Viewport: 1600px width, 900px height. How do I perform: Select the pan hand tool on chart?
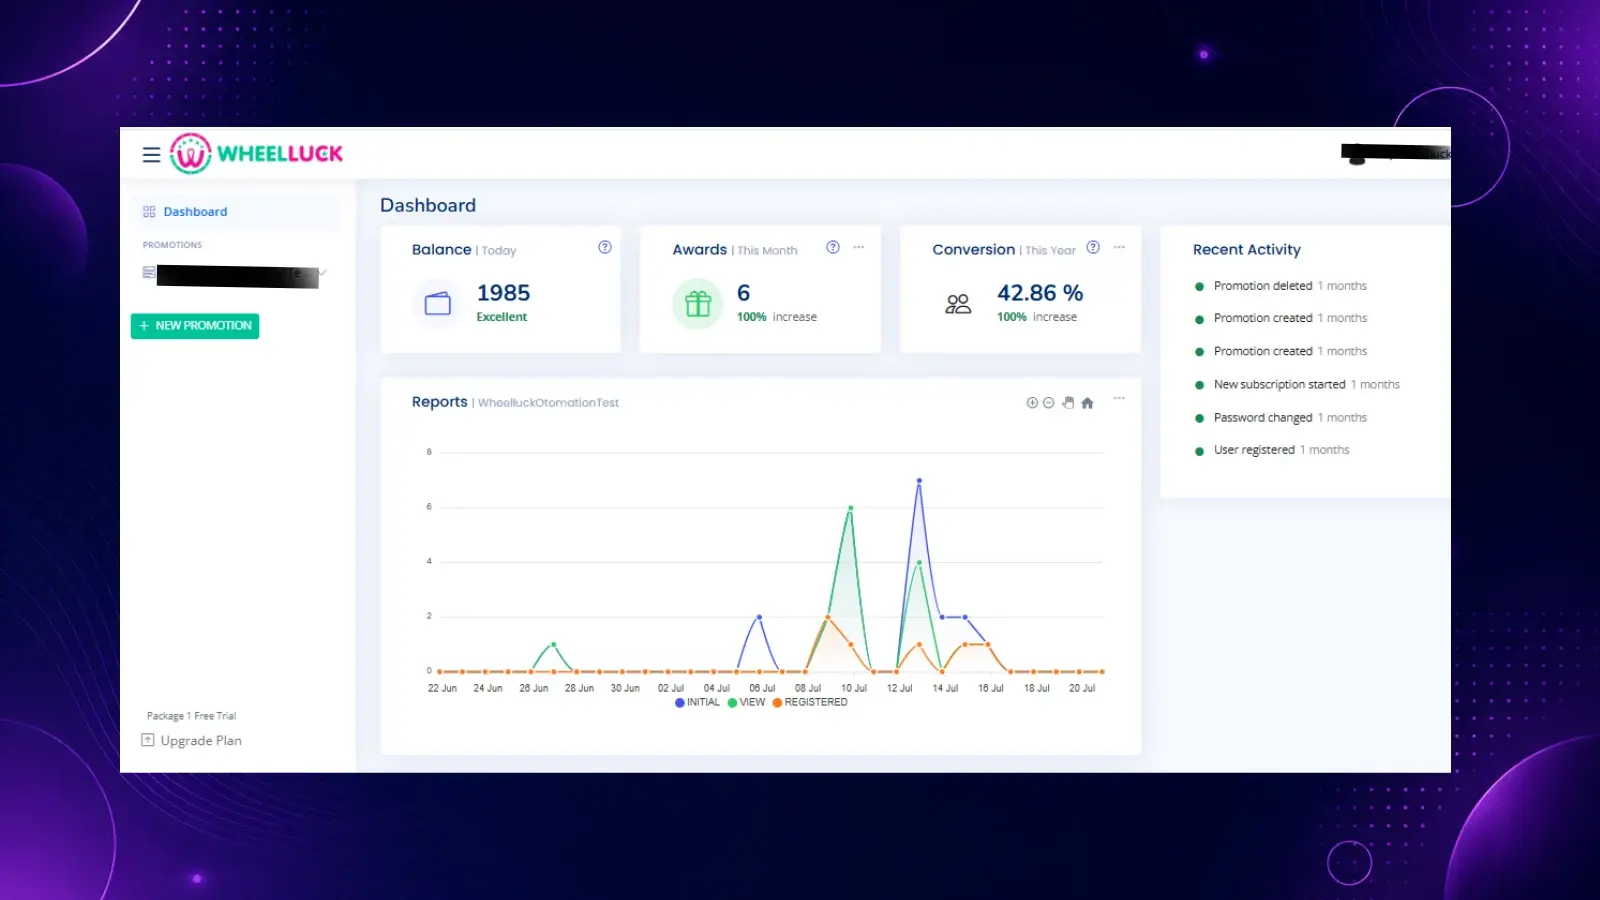coord(1068,403)
